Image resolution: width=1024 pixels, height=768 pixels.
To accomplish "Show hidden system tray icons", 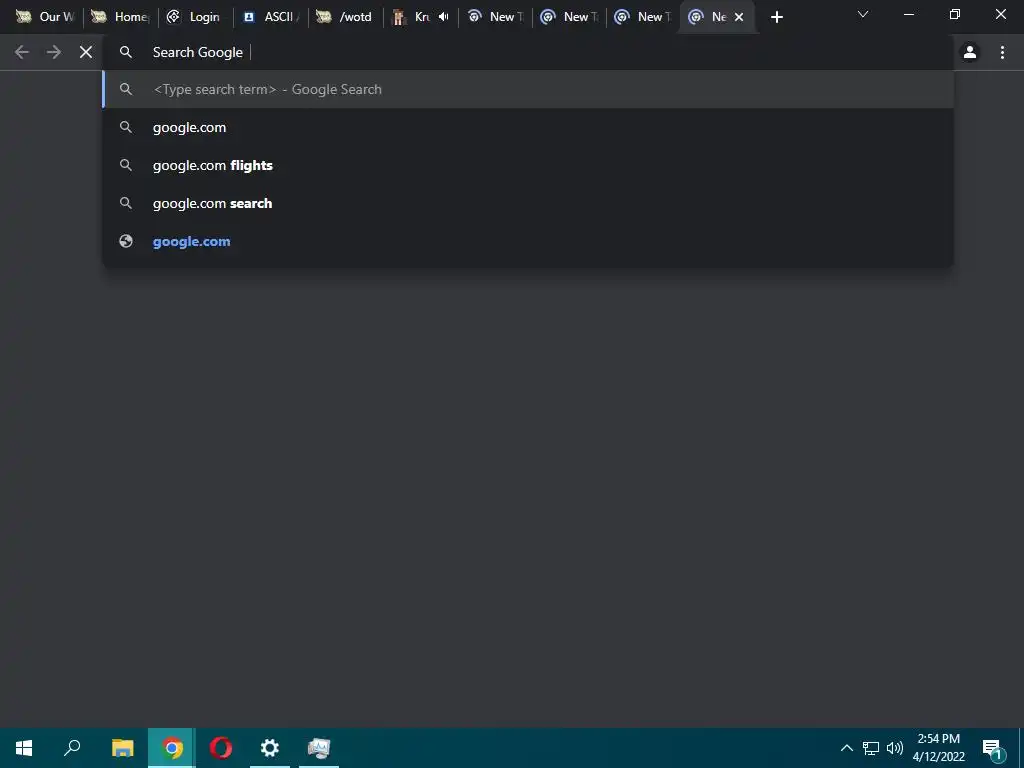I will click(x=846, y=748).
